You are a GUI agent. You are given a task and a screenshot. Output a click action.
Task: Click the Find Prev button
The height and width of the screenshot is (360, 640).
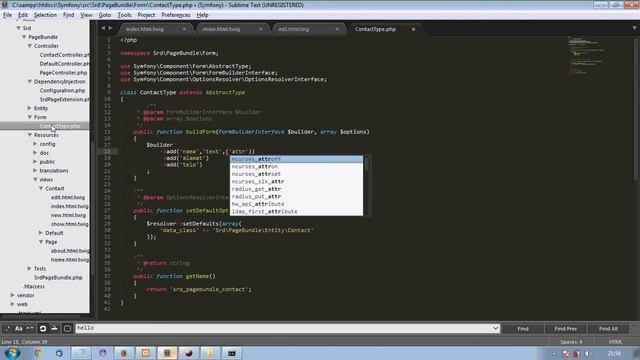pos(566,329)
